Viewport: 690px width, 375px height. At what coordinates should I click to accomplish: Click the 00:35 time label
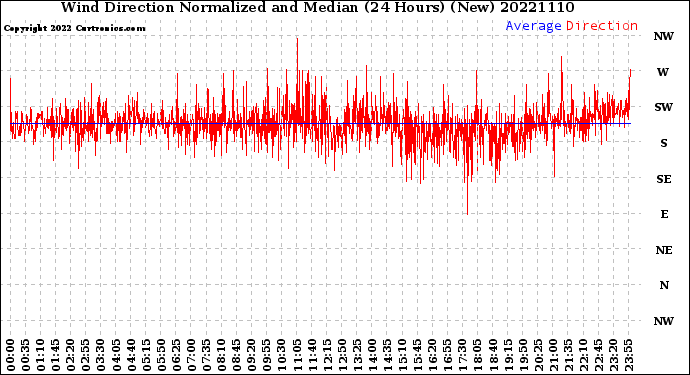pyautogui.click(x=26, y=356)
